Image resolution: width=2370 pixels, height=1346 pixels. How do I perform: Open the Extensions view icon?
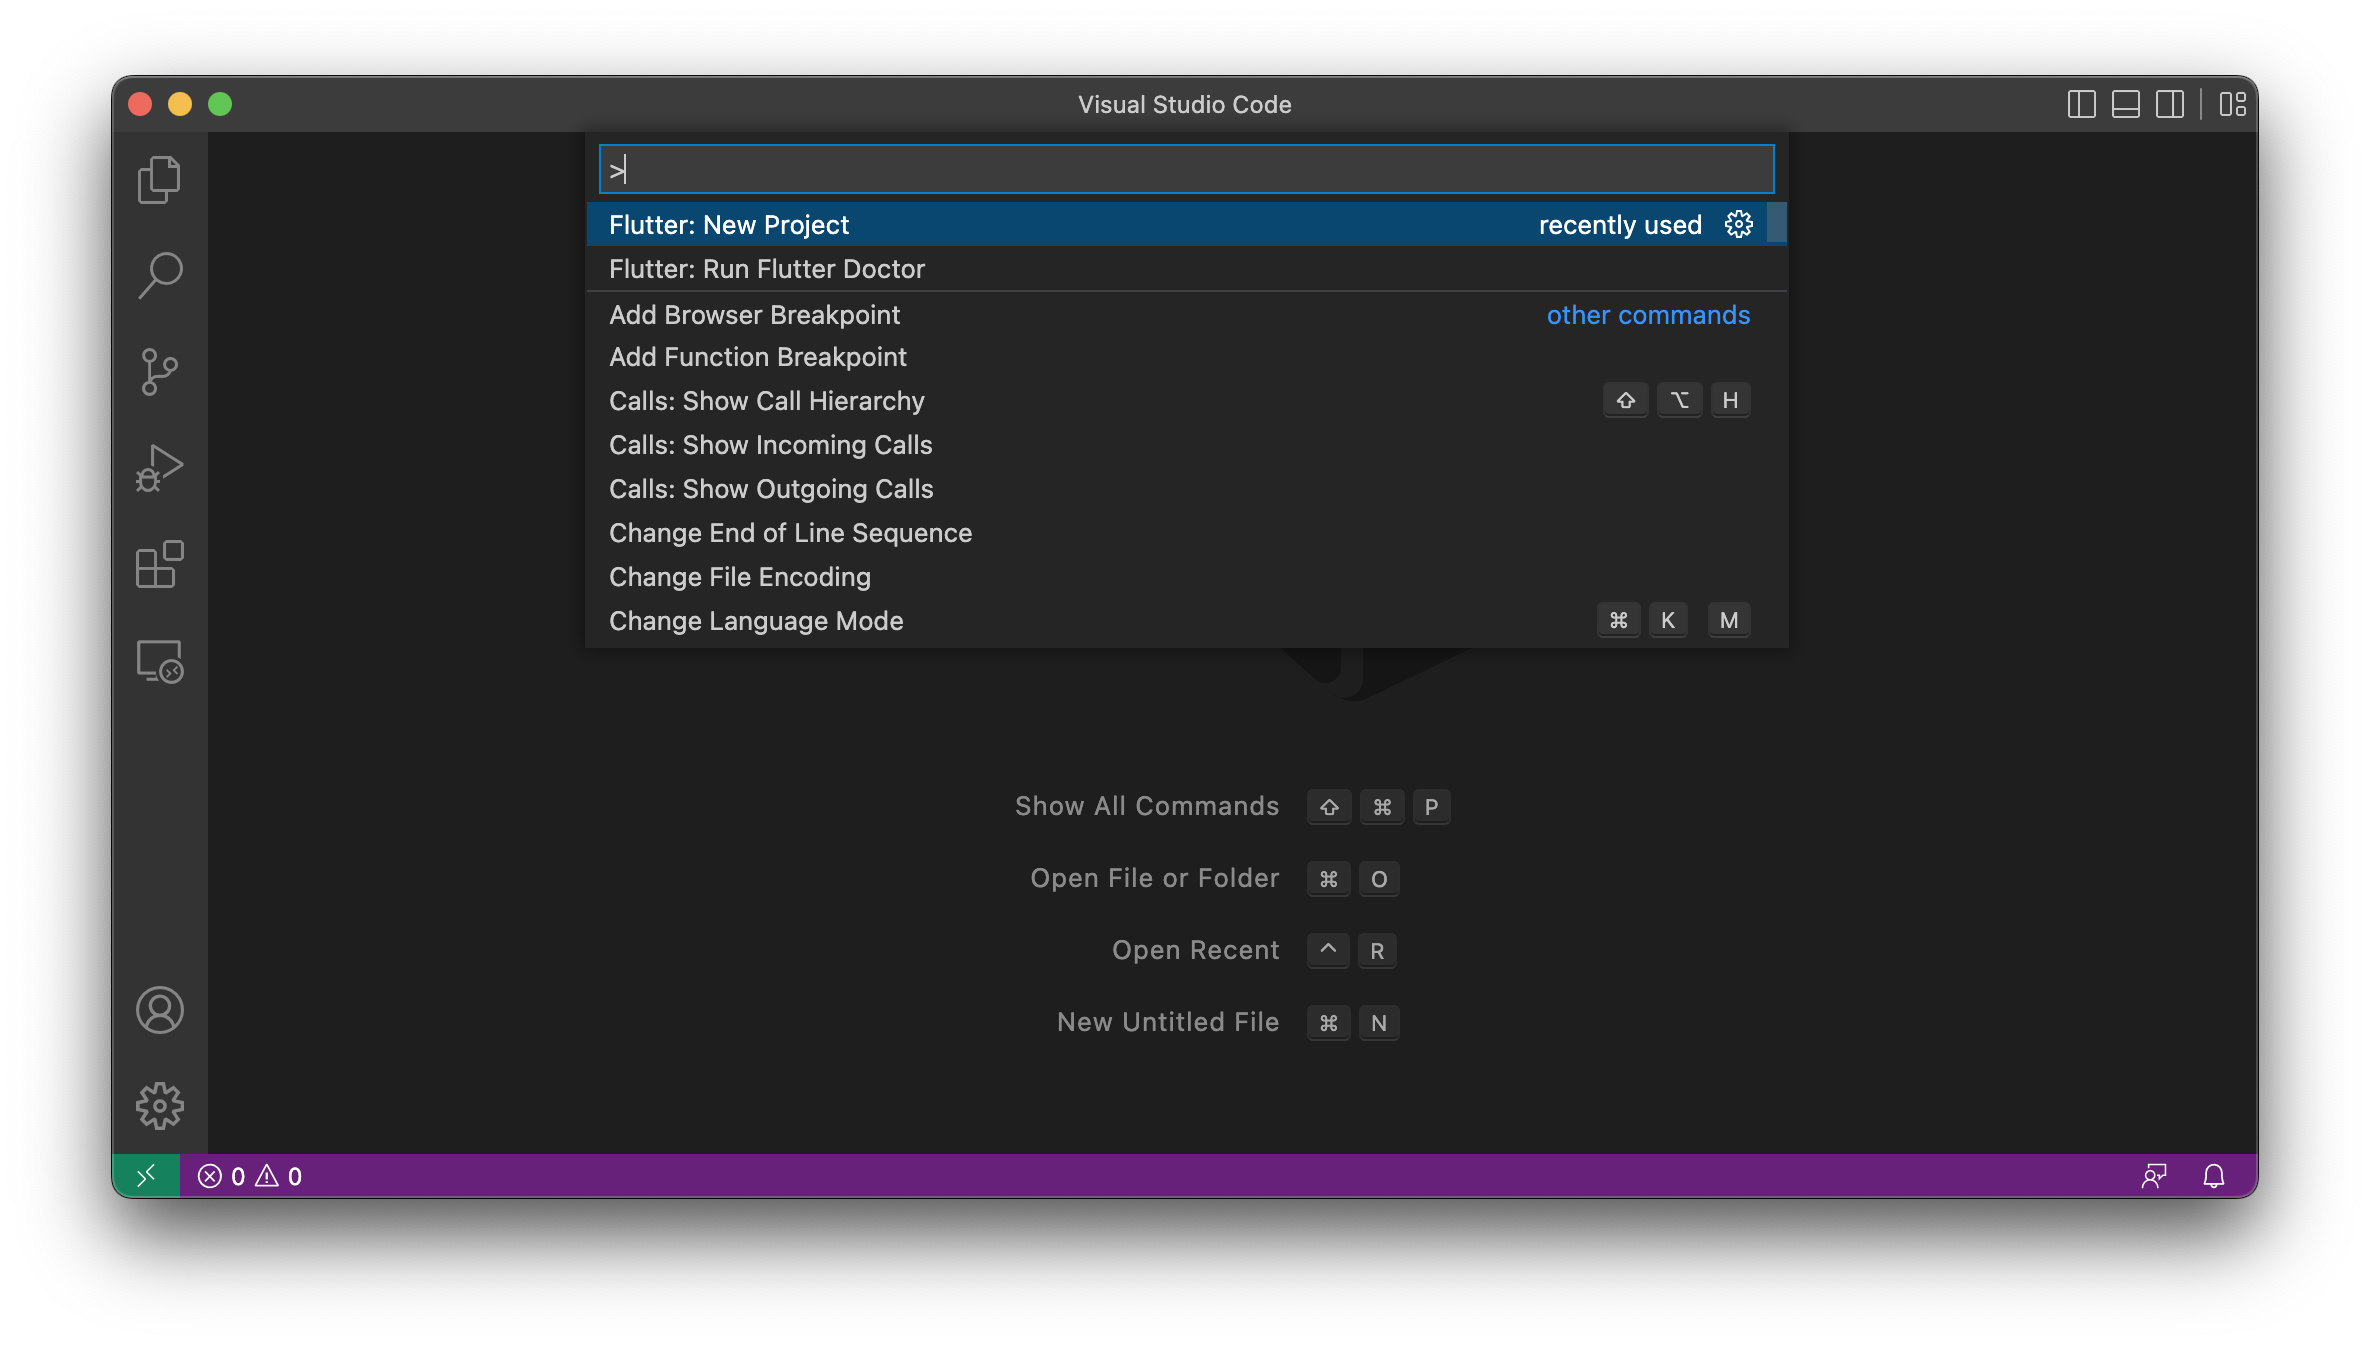click(x=159, y=565)
